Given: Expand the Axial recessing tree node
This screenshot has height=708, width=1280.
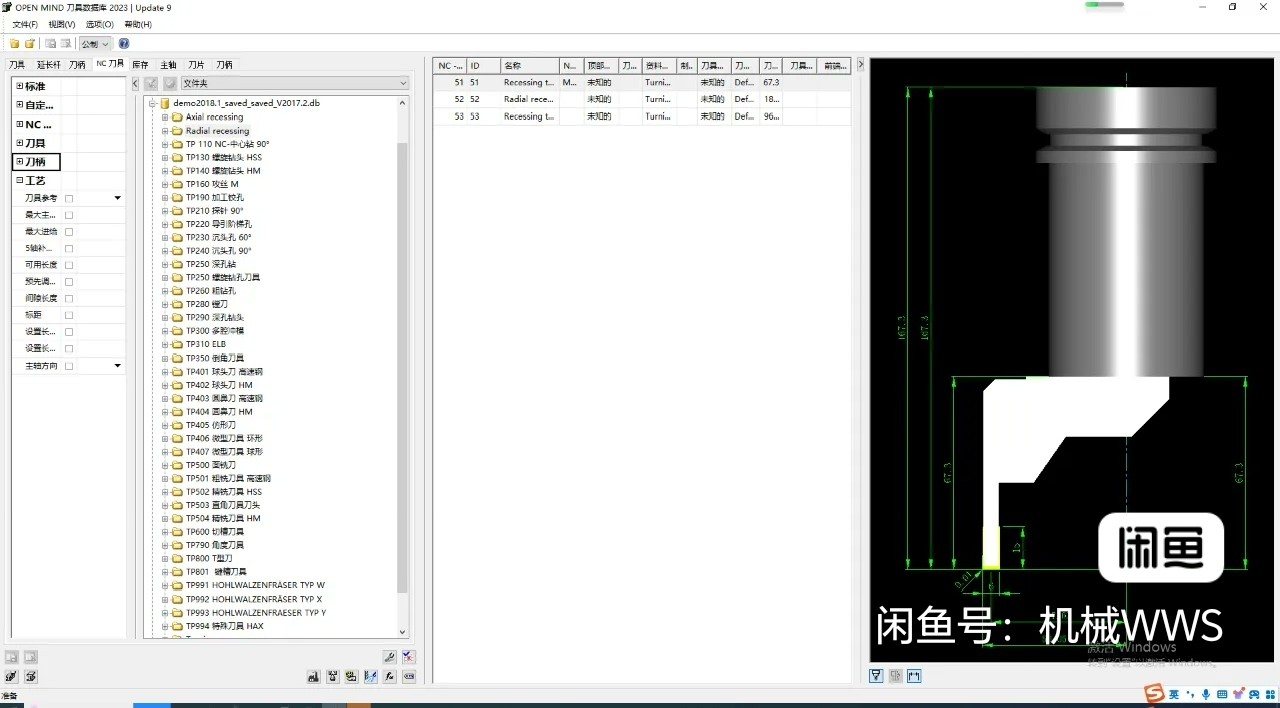Looking at the screenshot, I should pyautogui.click(x=164, y=117).
